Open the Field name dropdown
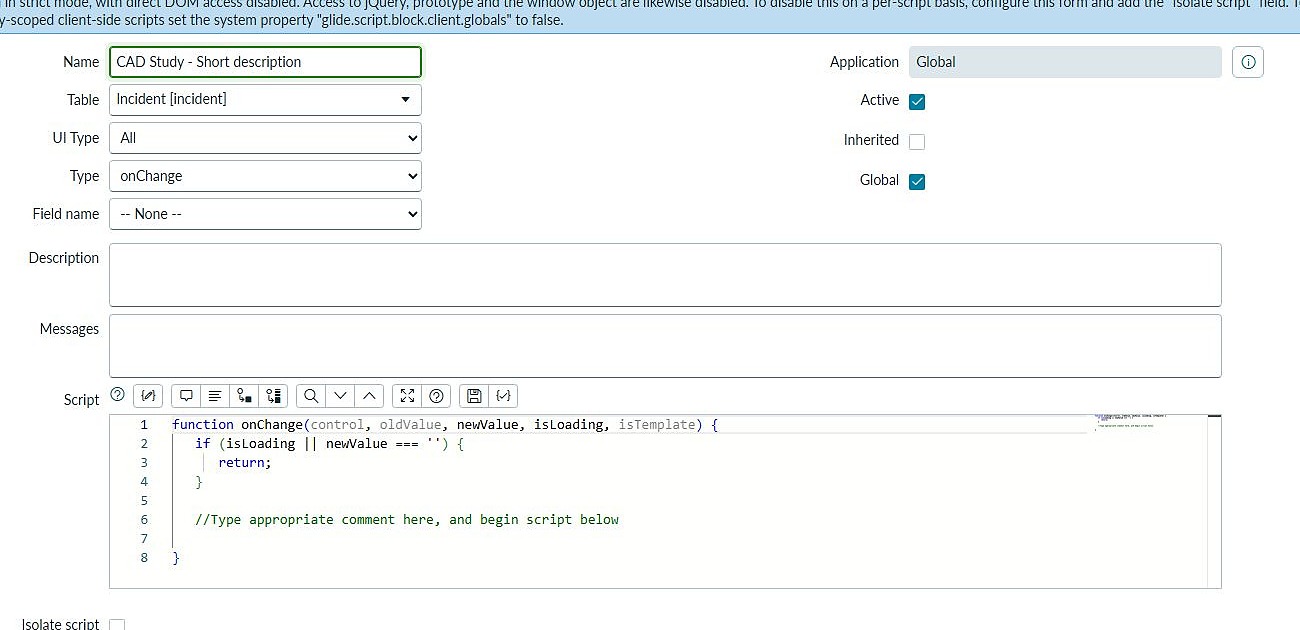 click(x=265, y=214)
